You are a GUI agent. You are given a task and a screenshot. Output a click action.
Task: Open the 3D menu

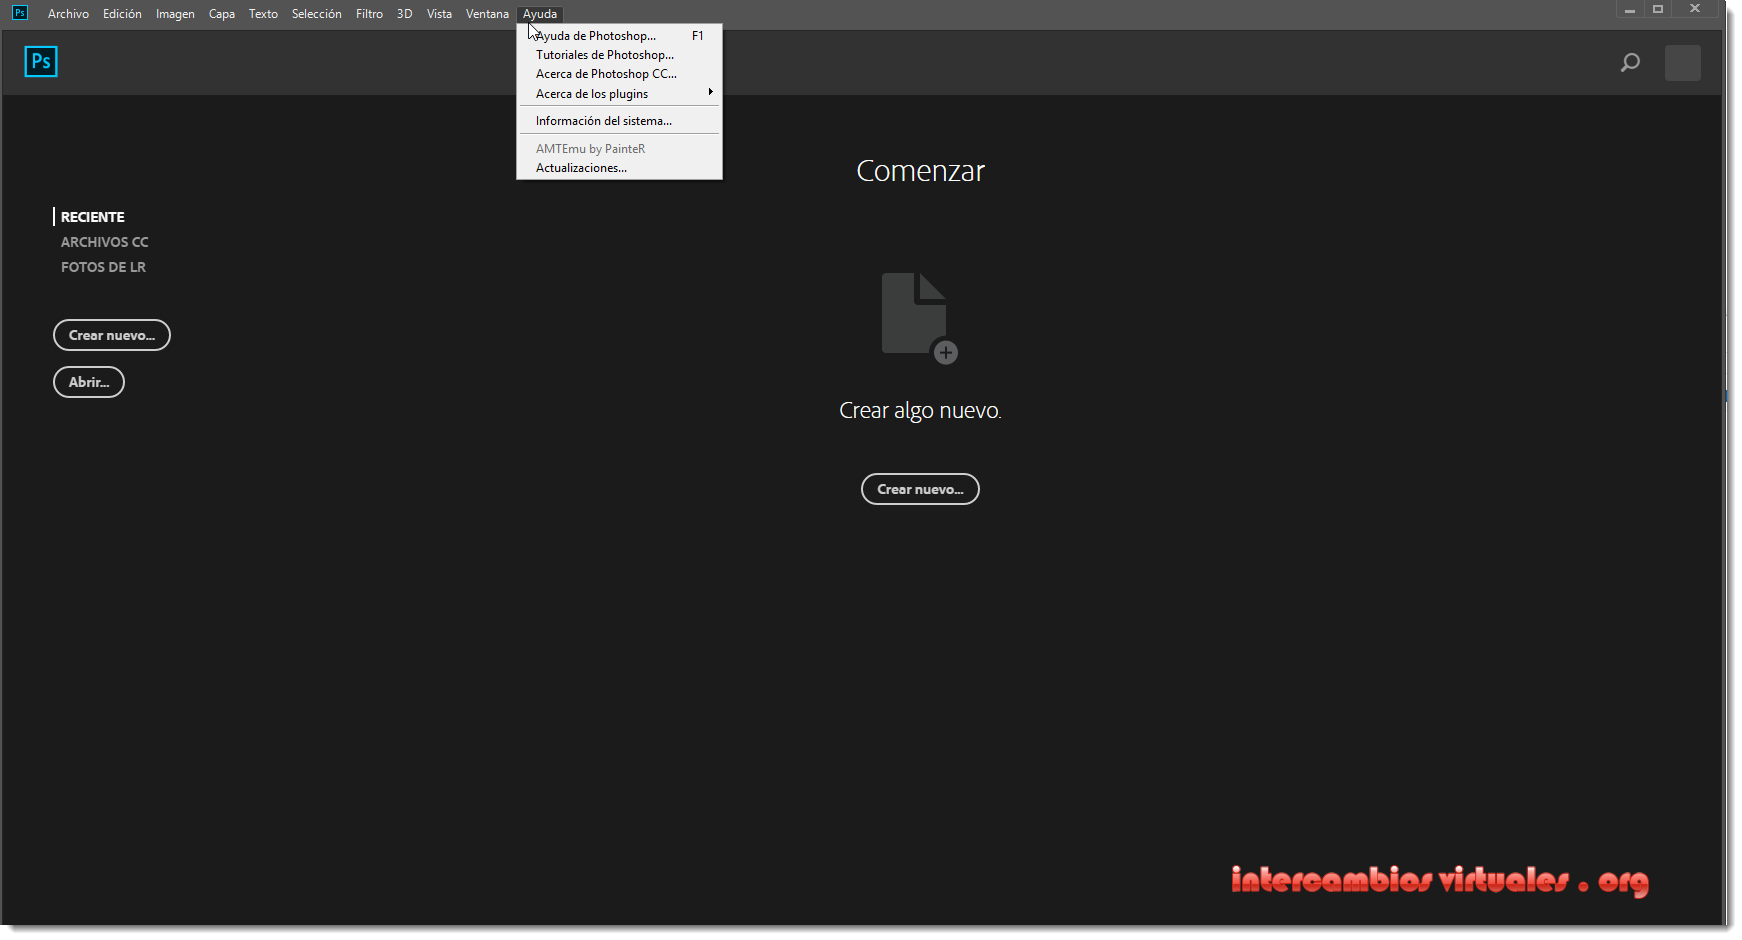coord(404,14)
